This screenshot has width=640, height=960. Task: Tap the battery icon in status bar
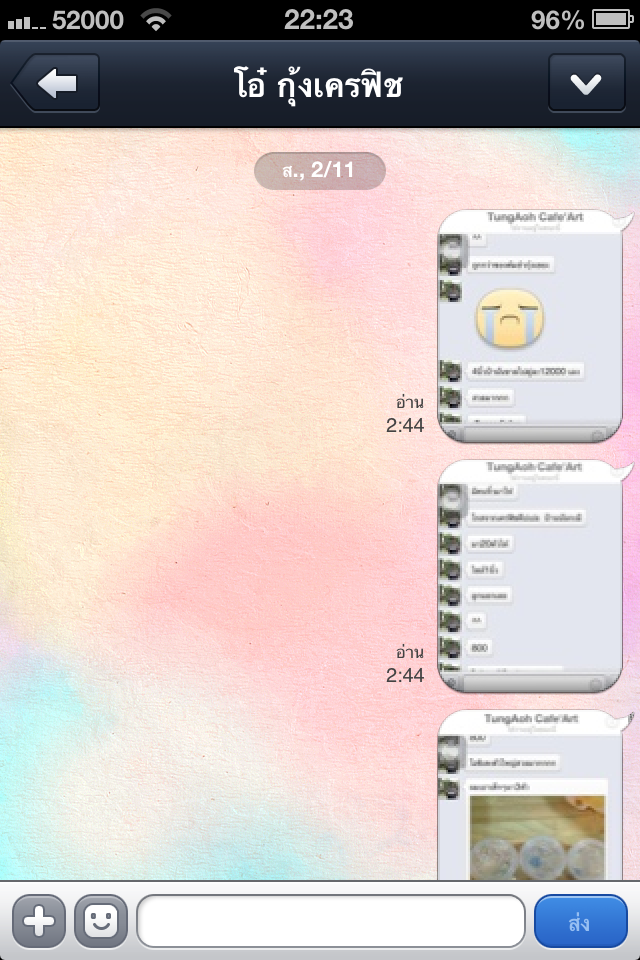coord(612,20)
